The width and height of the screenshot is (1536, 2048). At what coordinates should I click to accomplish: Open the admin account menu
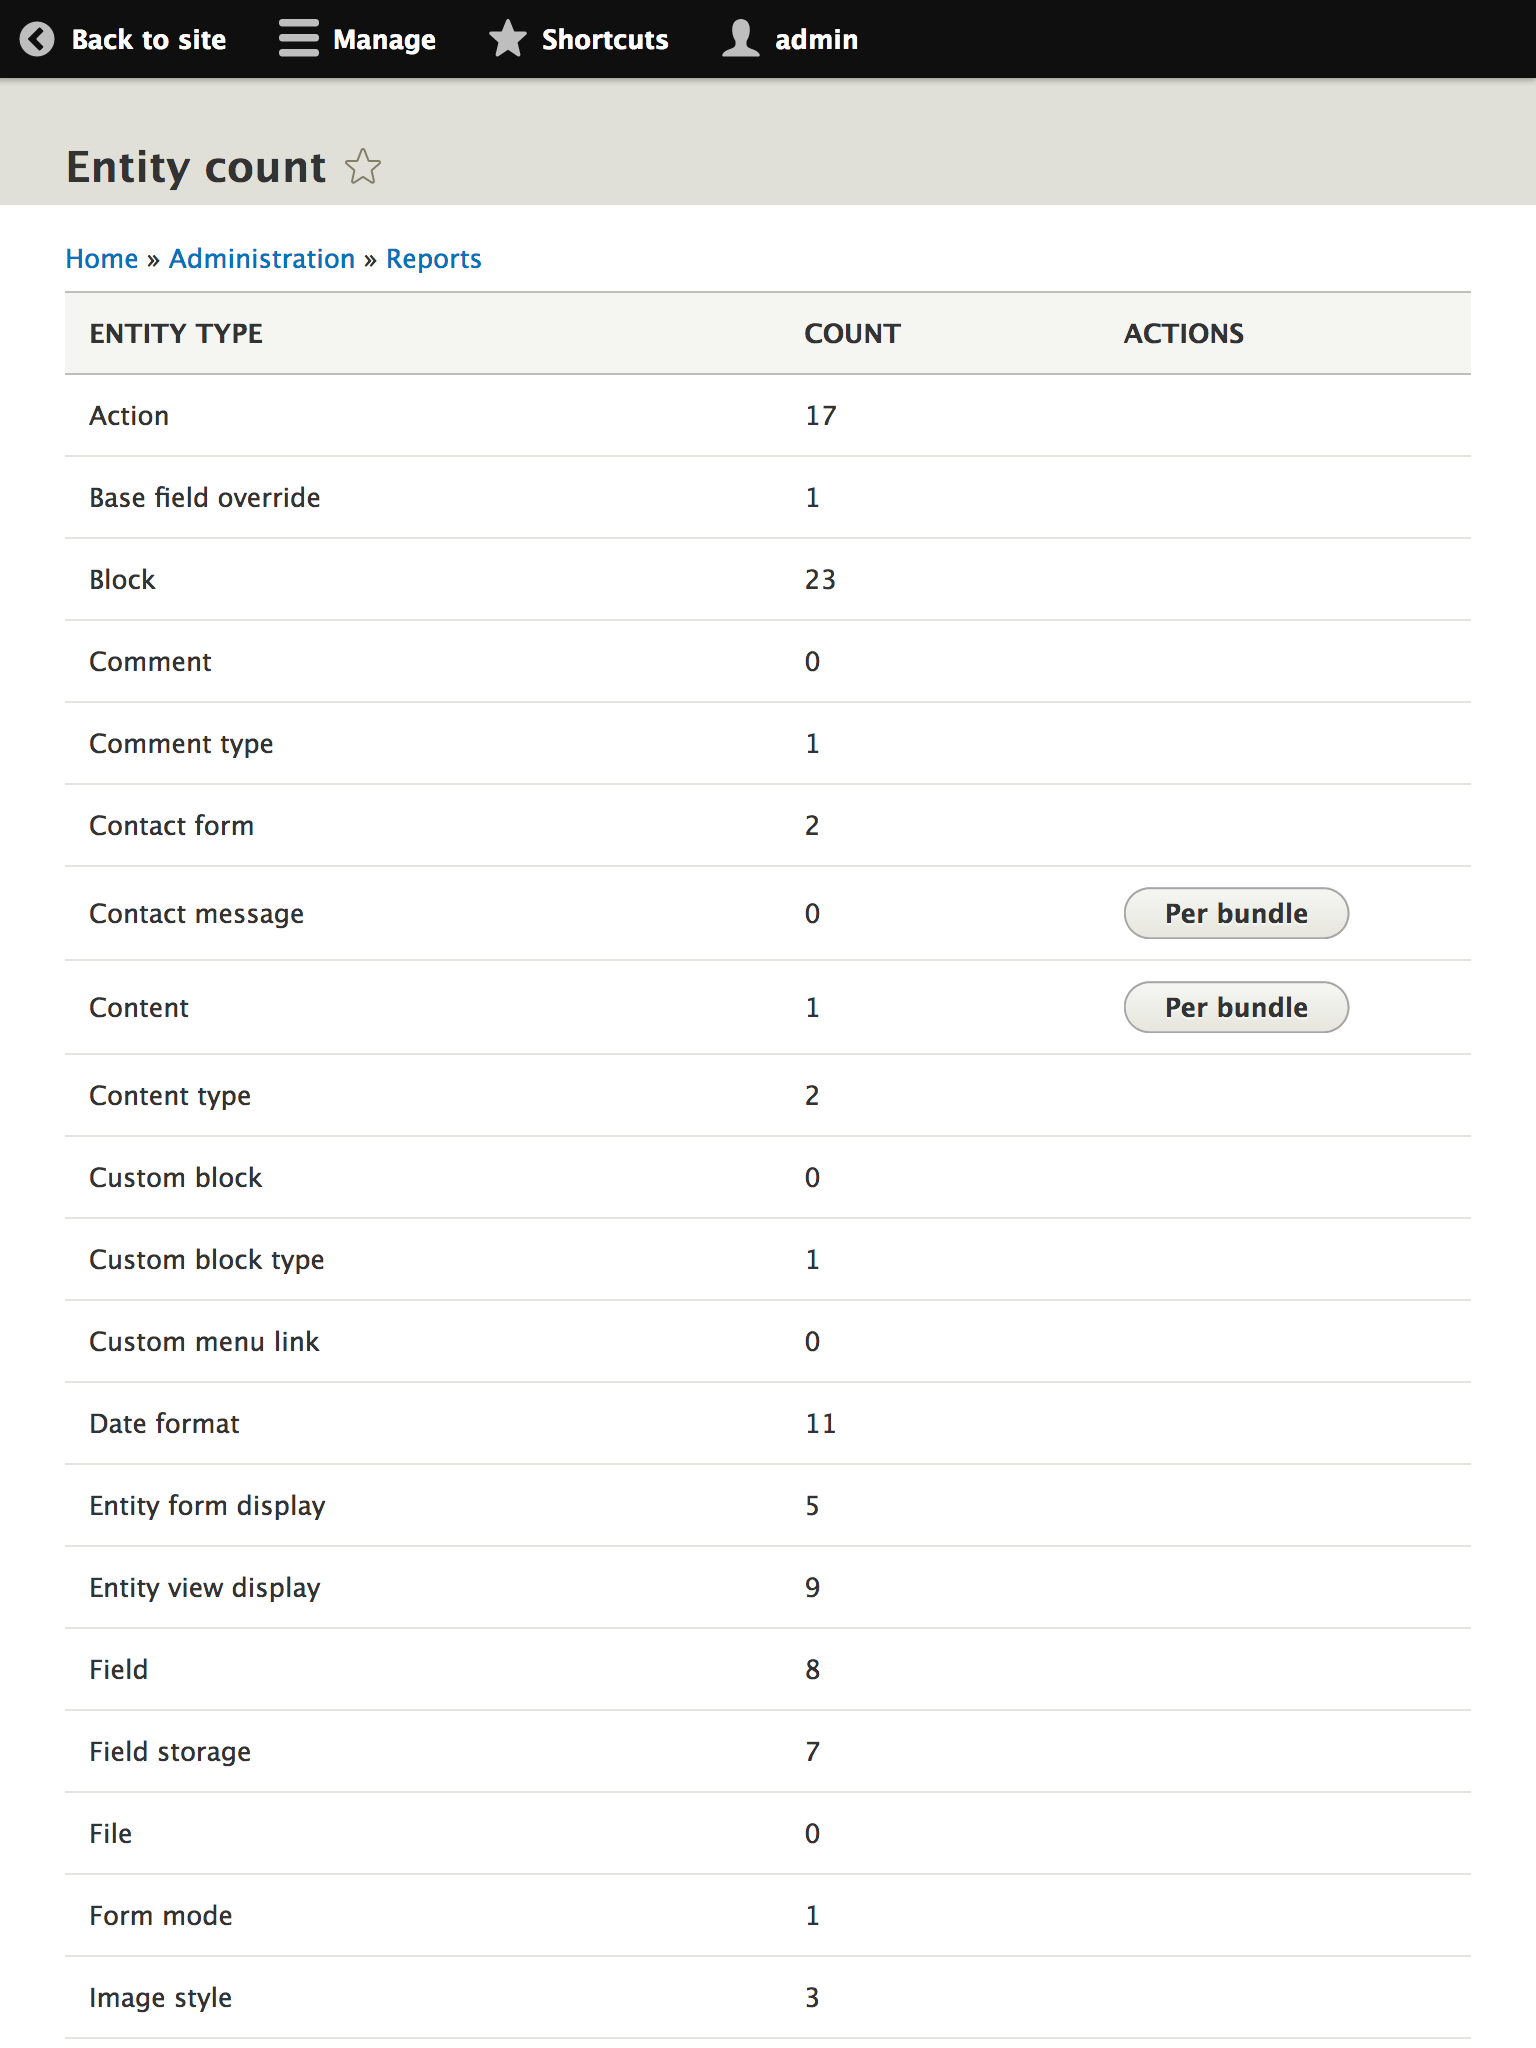point(817,39)
